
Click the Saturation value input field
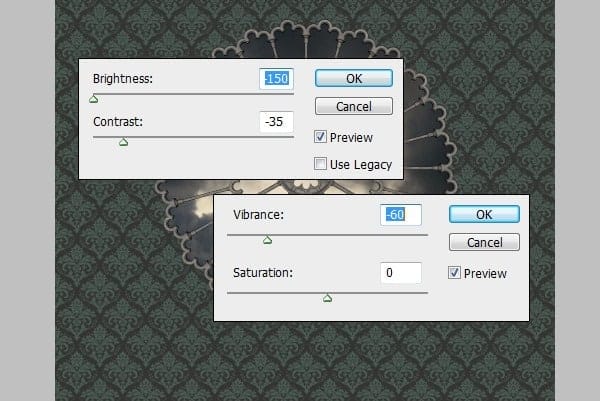coord(401,273)
